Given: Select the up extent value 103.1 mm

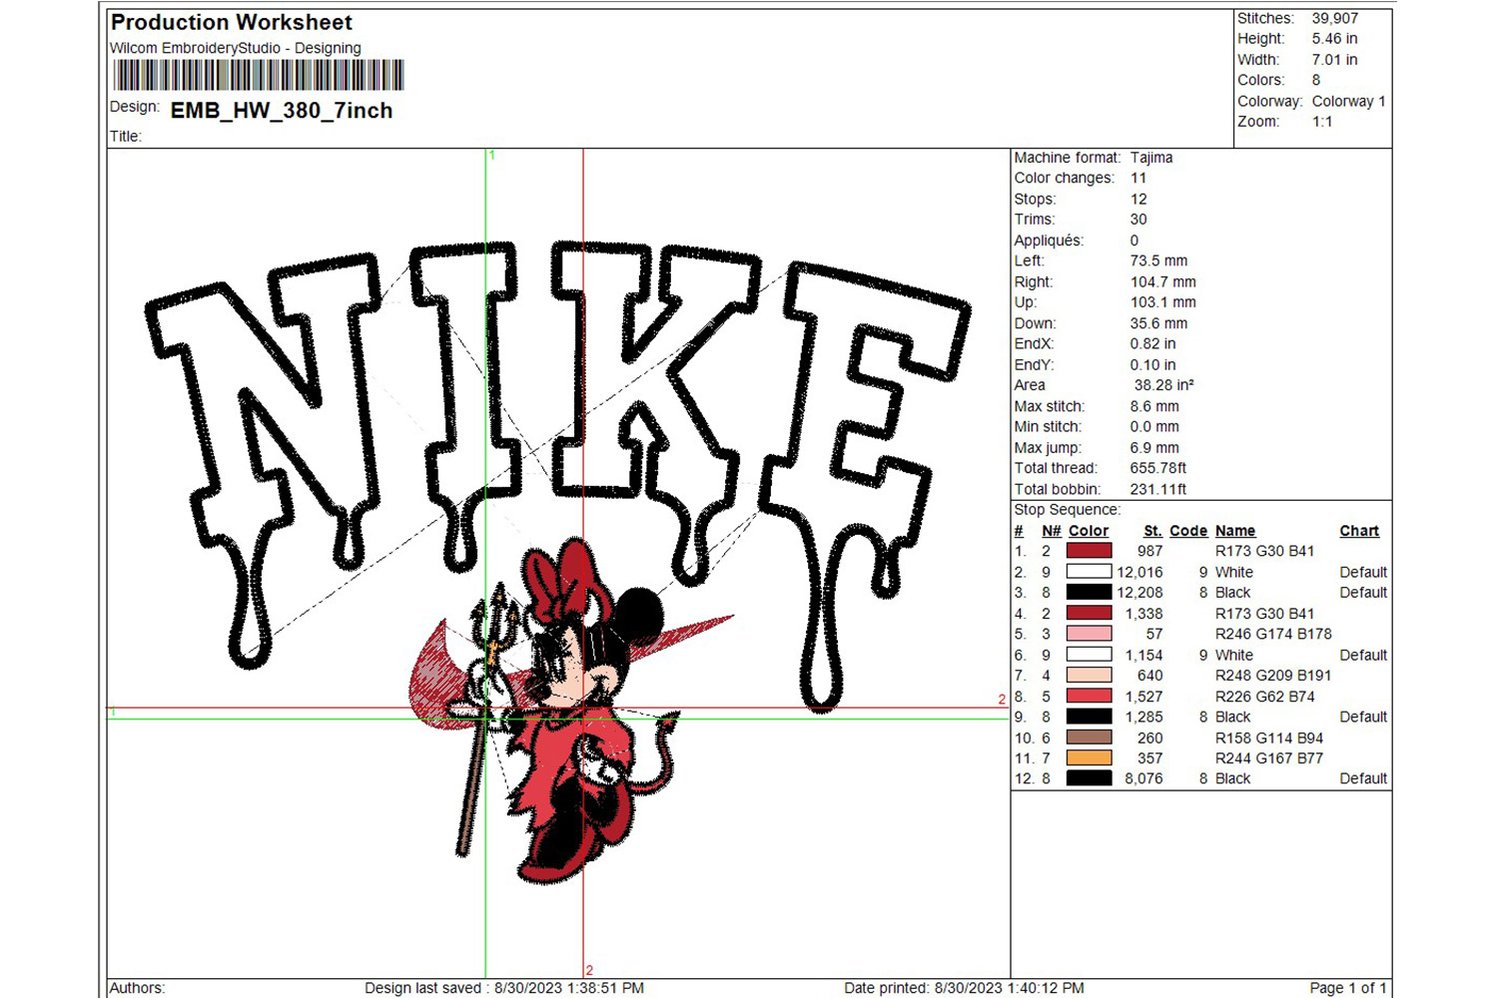Looking at the screenshot, I should (x=1163, y=302).
